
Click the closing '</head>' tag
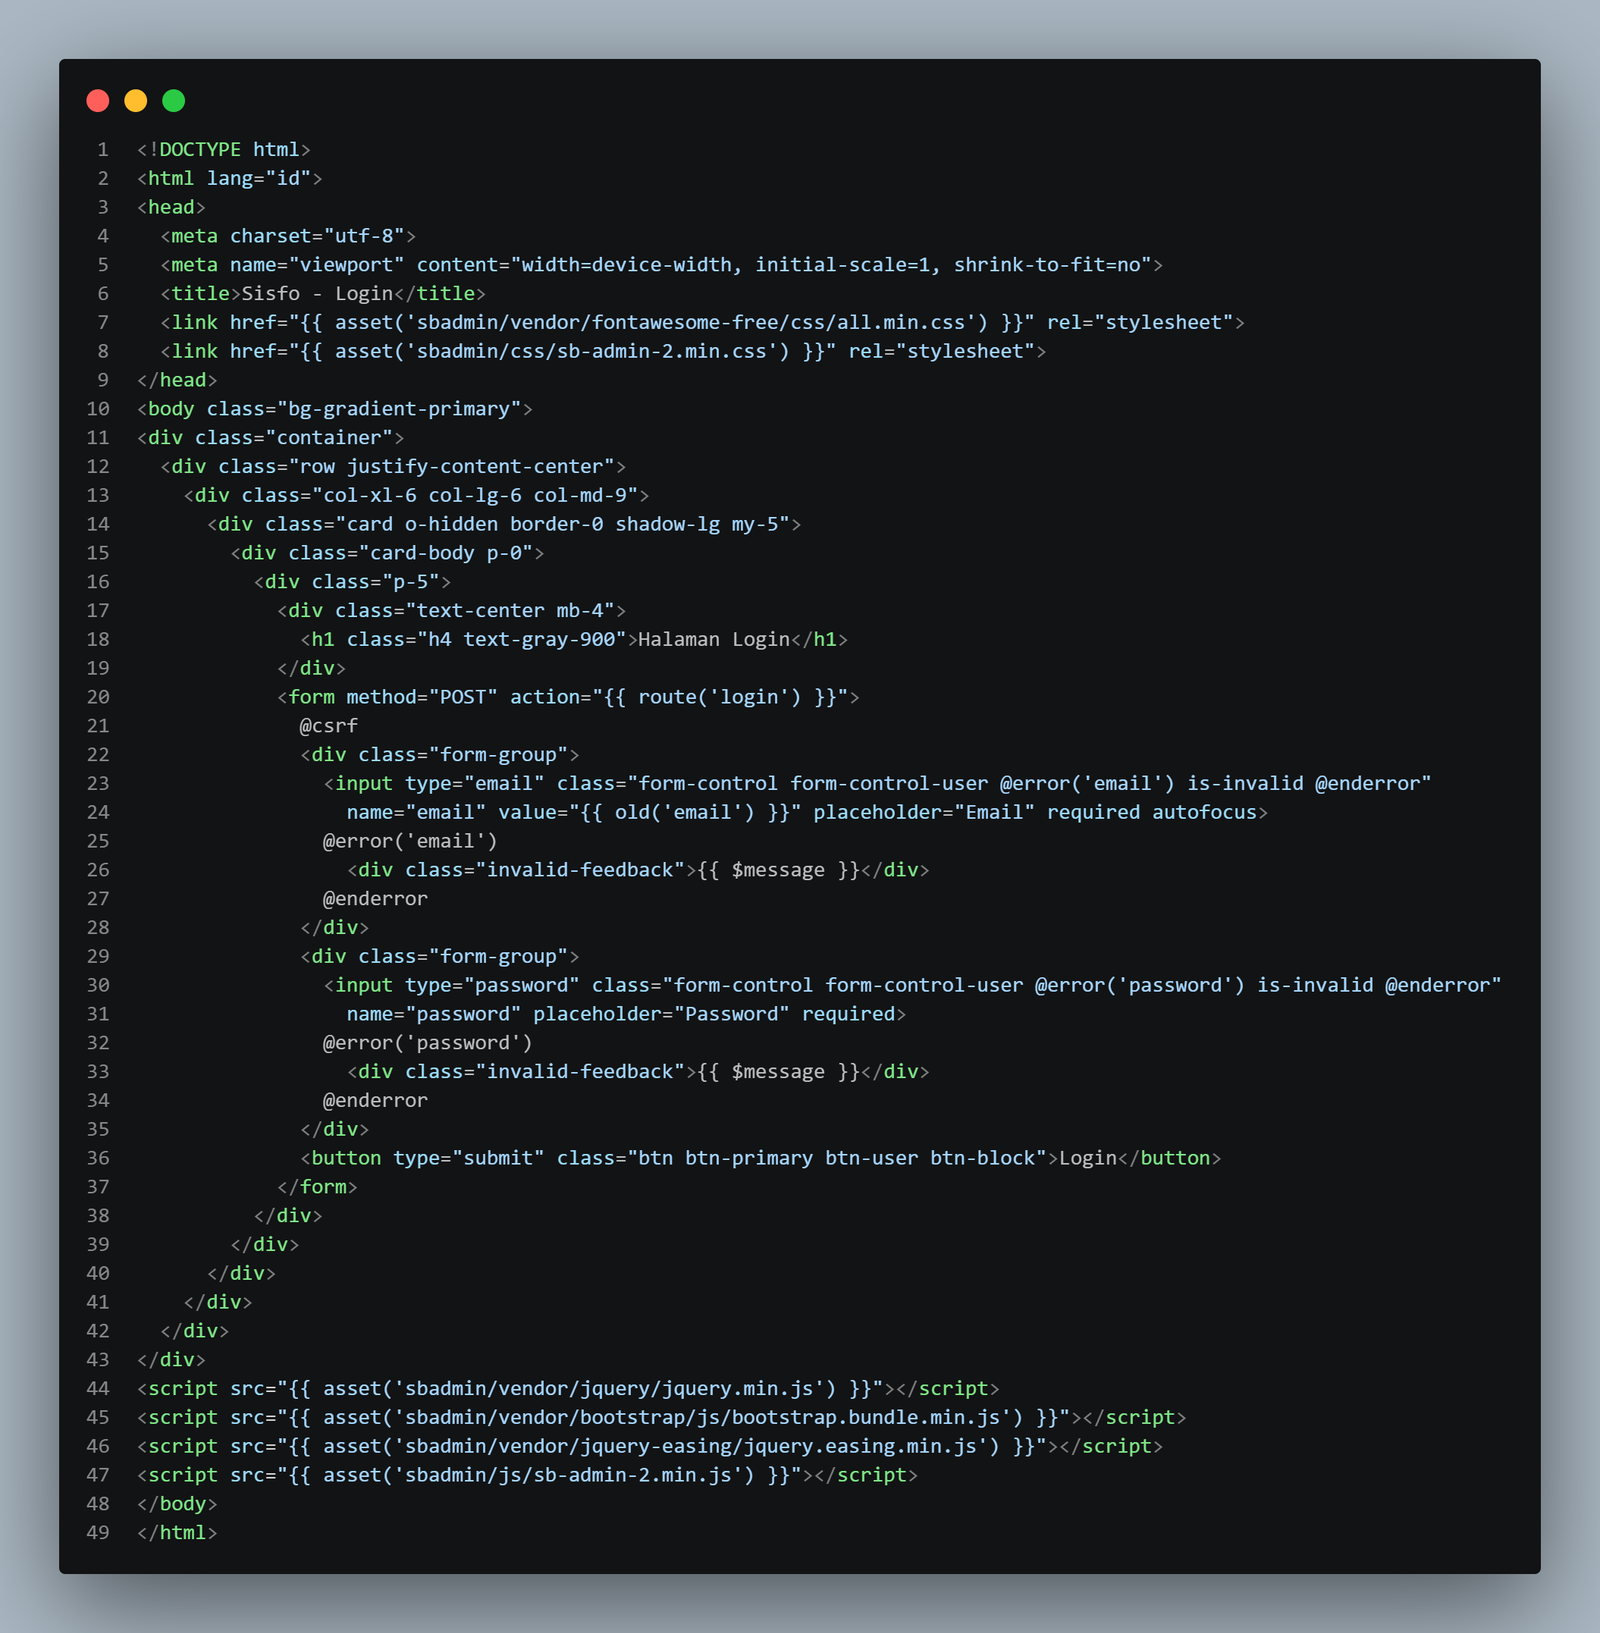pyautogui.click(x=177, y=380)
